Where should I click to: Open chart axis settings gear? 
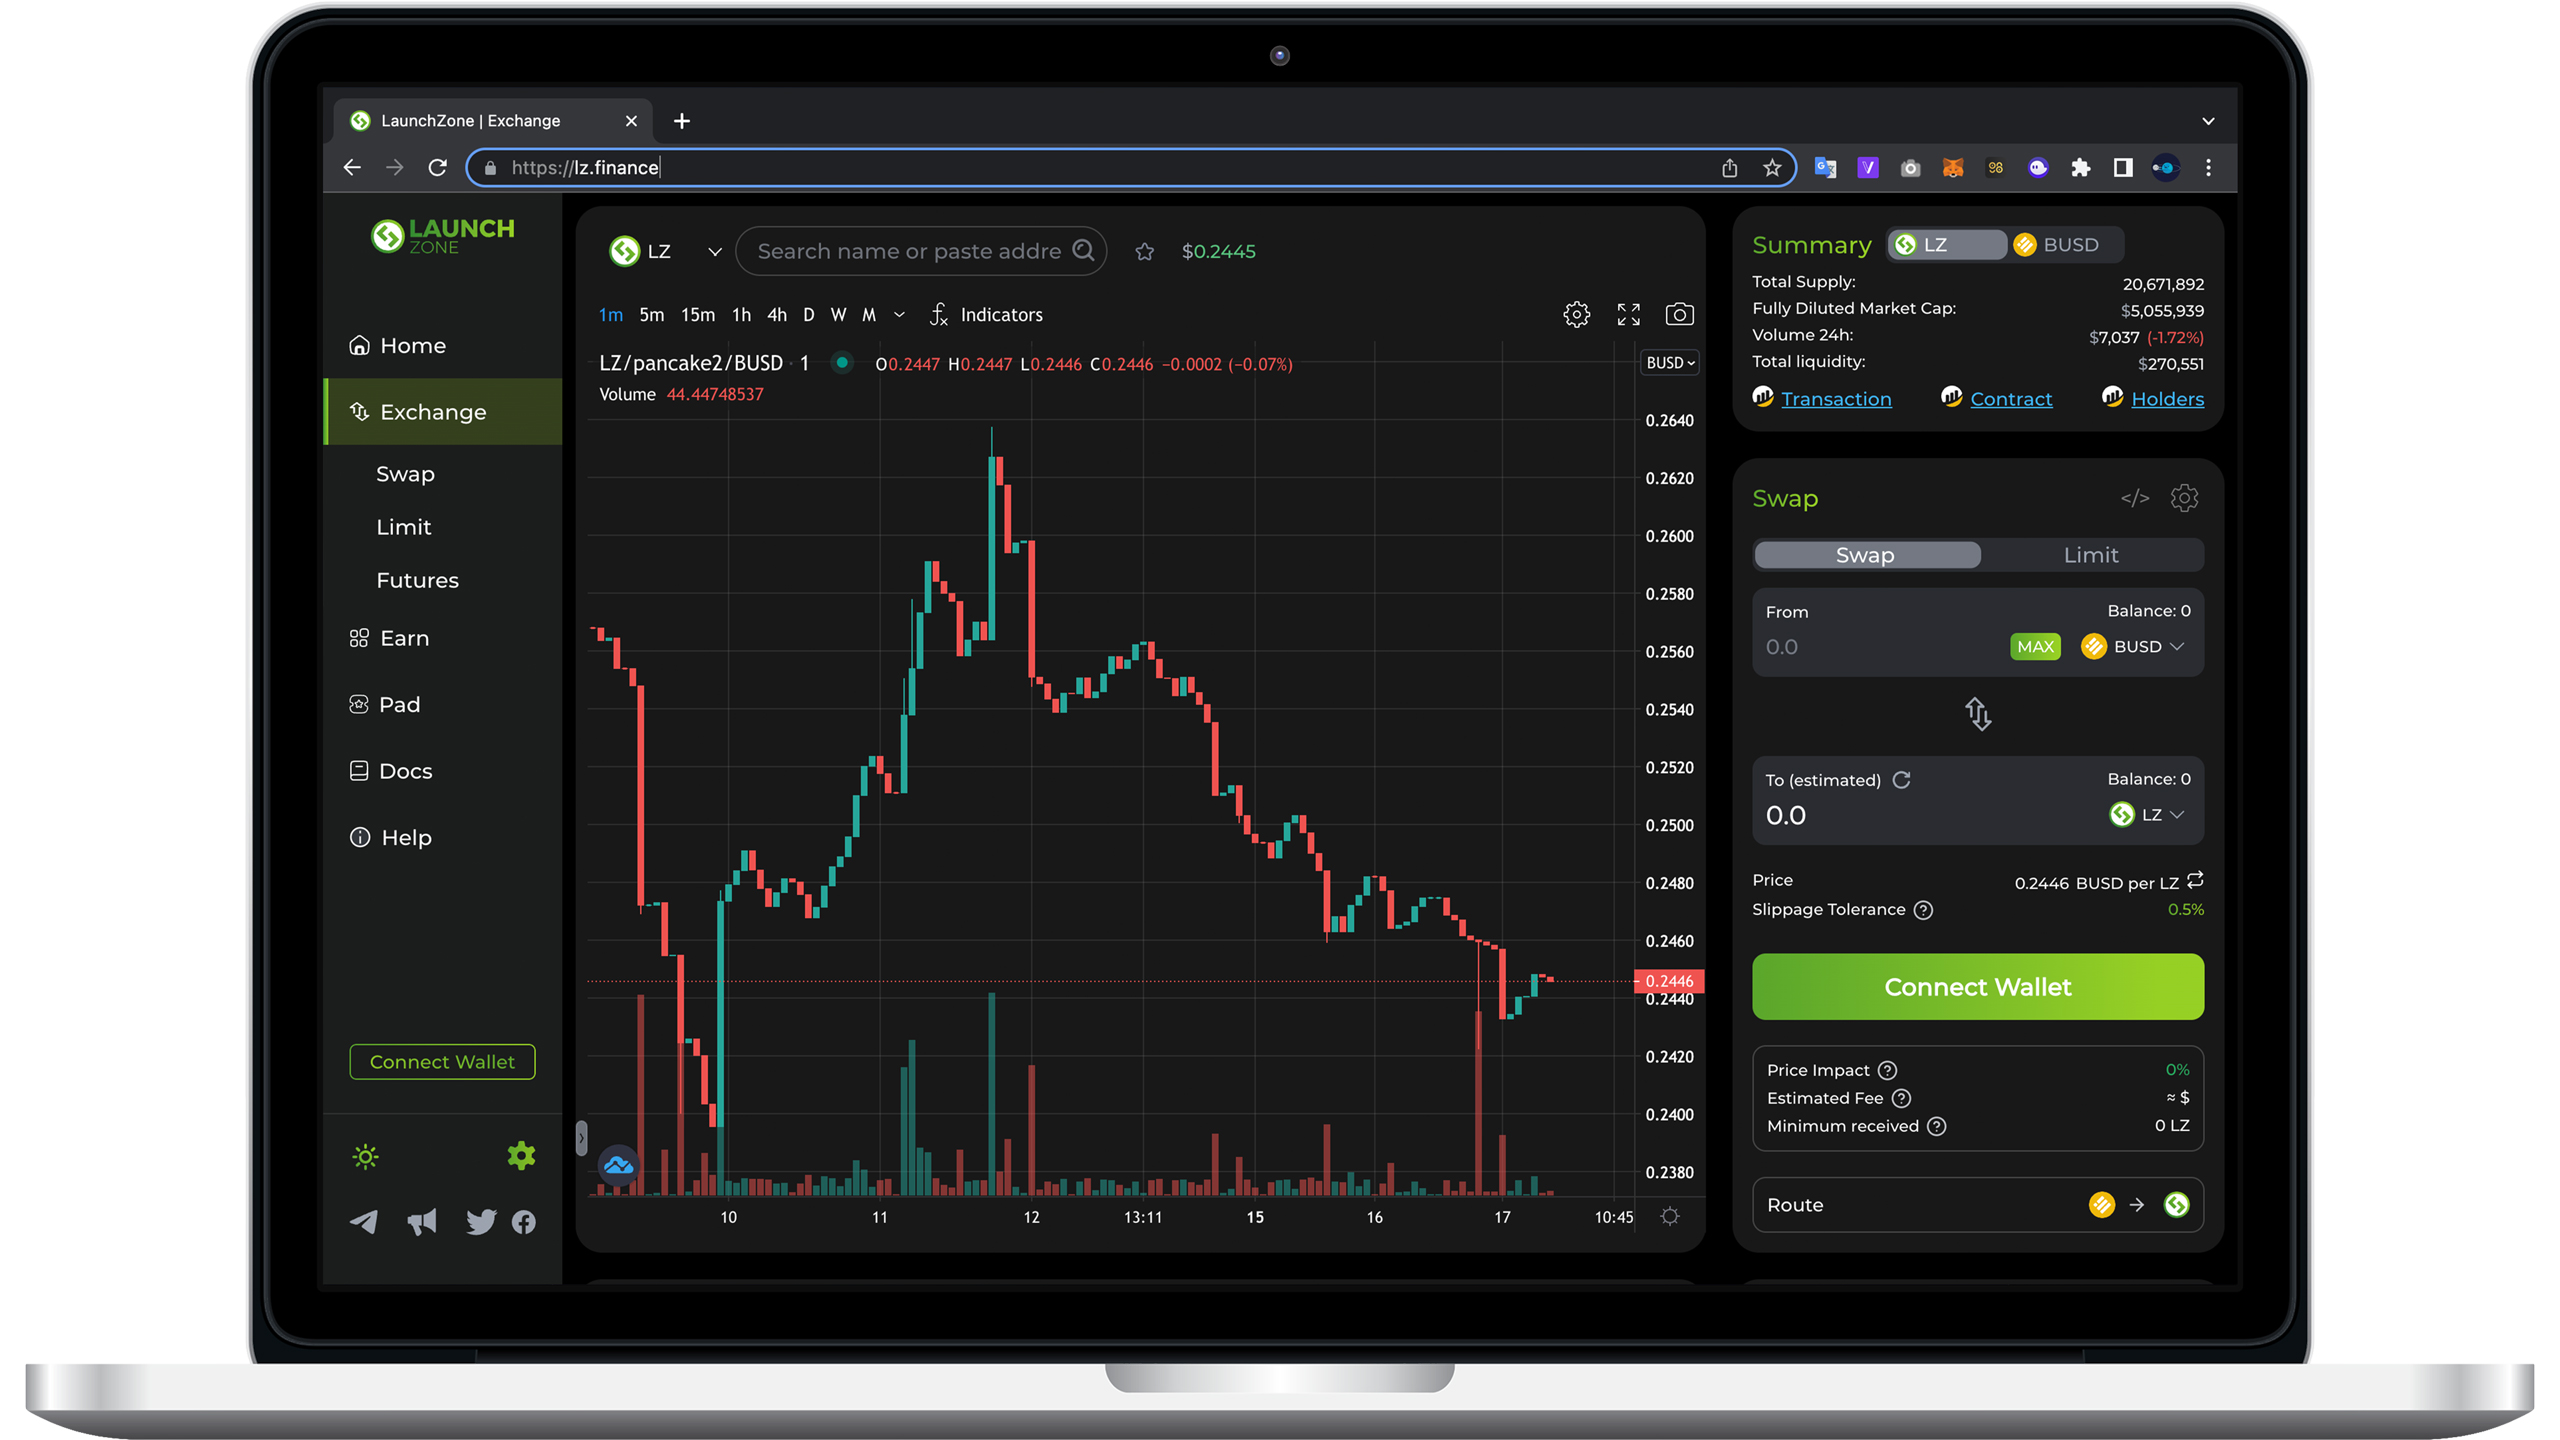[1669, 1217]
